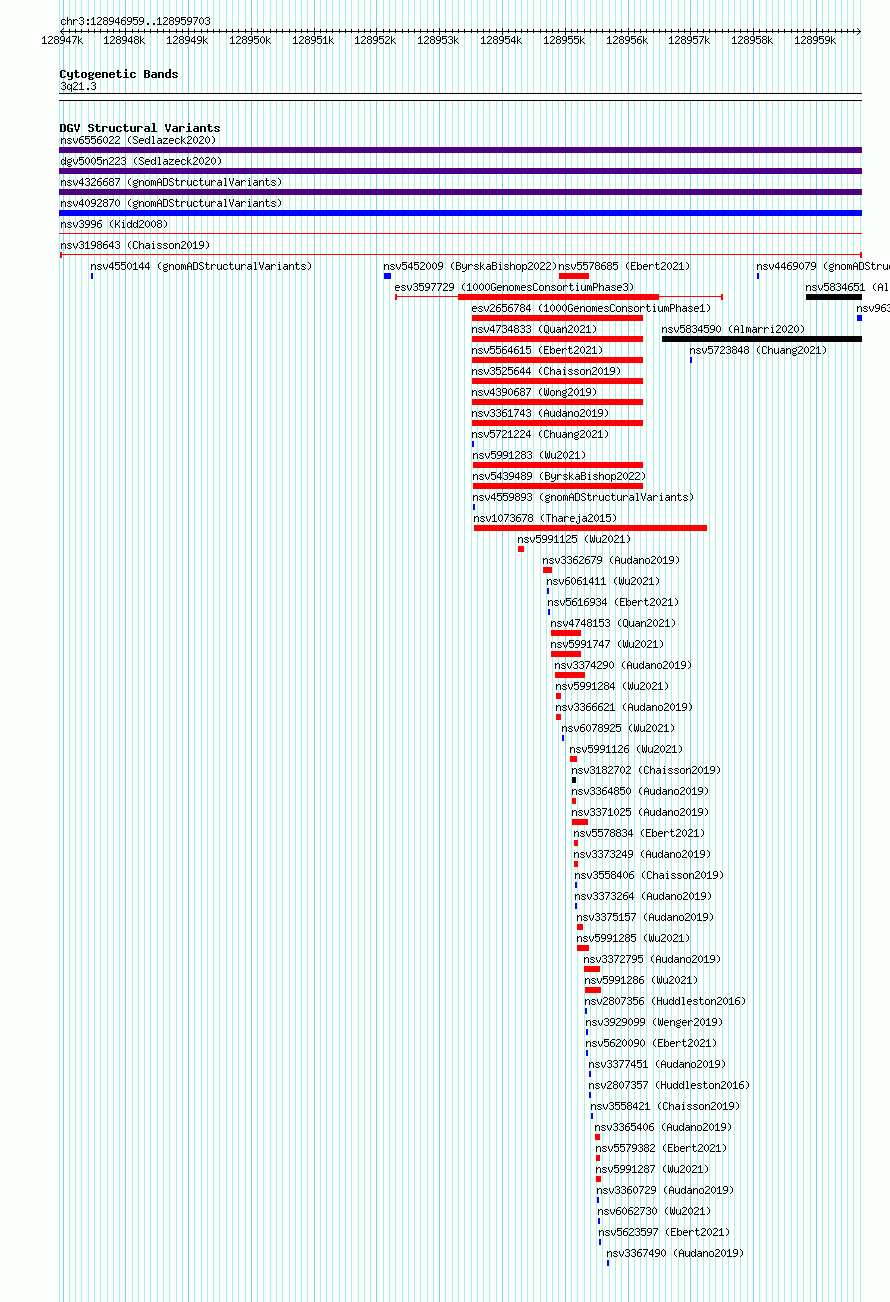Click the 128957k ruler coordinate
The width and height of the screenshot is (890, 1302).
click(x=689, y=40)
